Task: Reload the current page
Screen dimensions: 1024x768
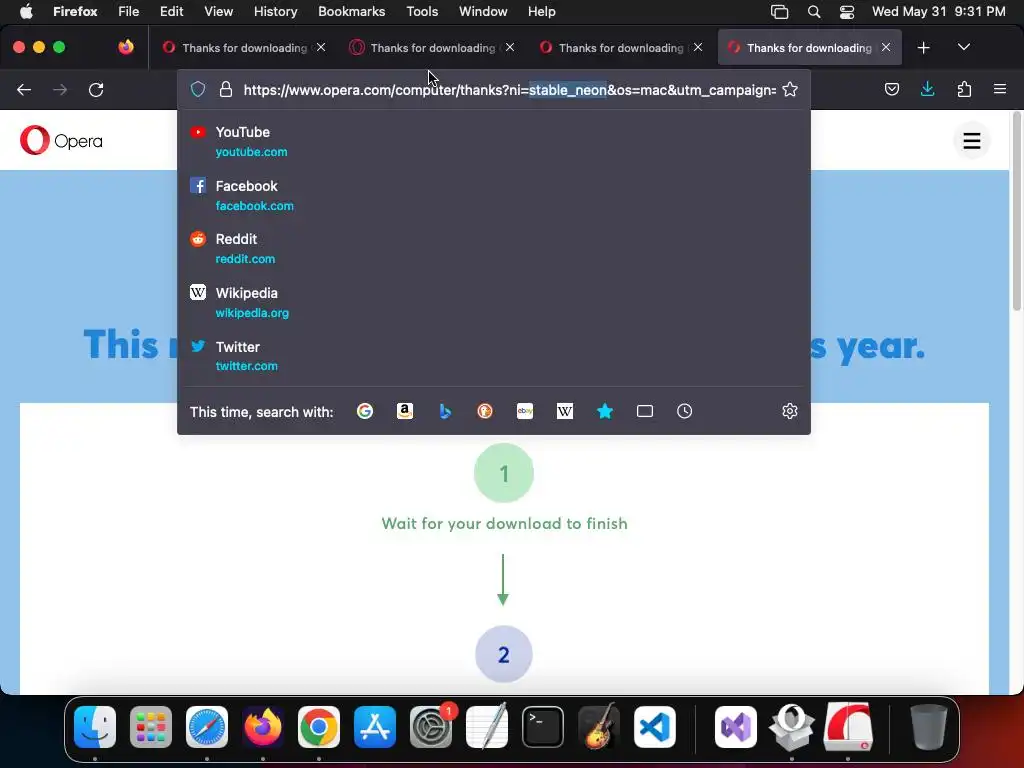Action: point(96,89)
